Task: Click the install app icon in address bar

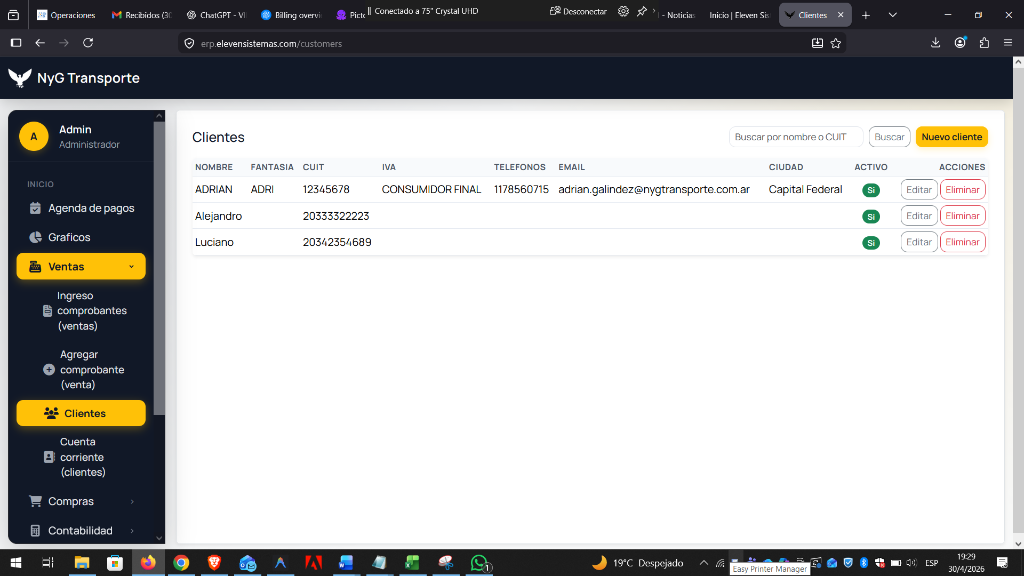Action: pos(817,43)
